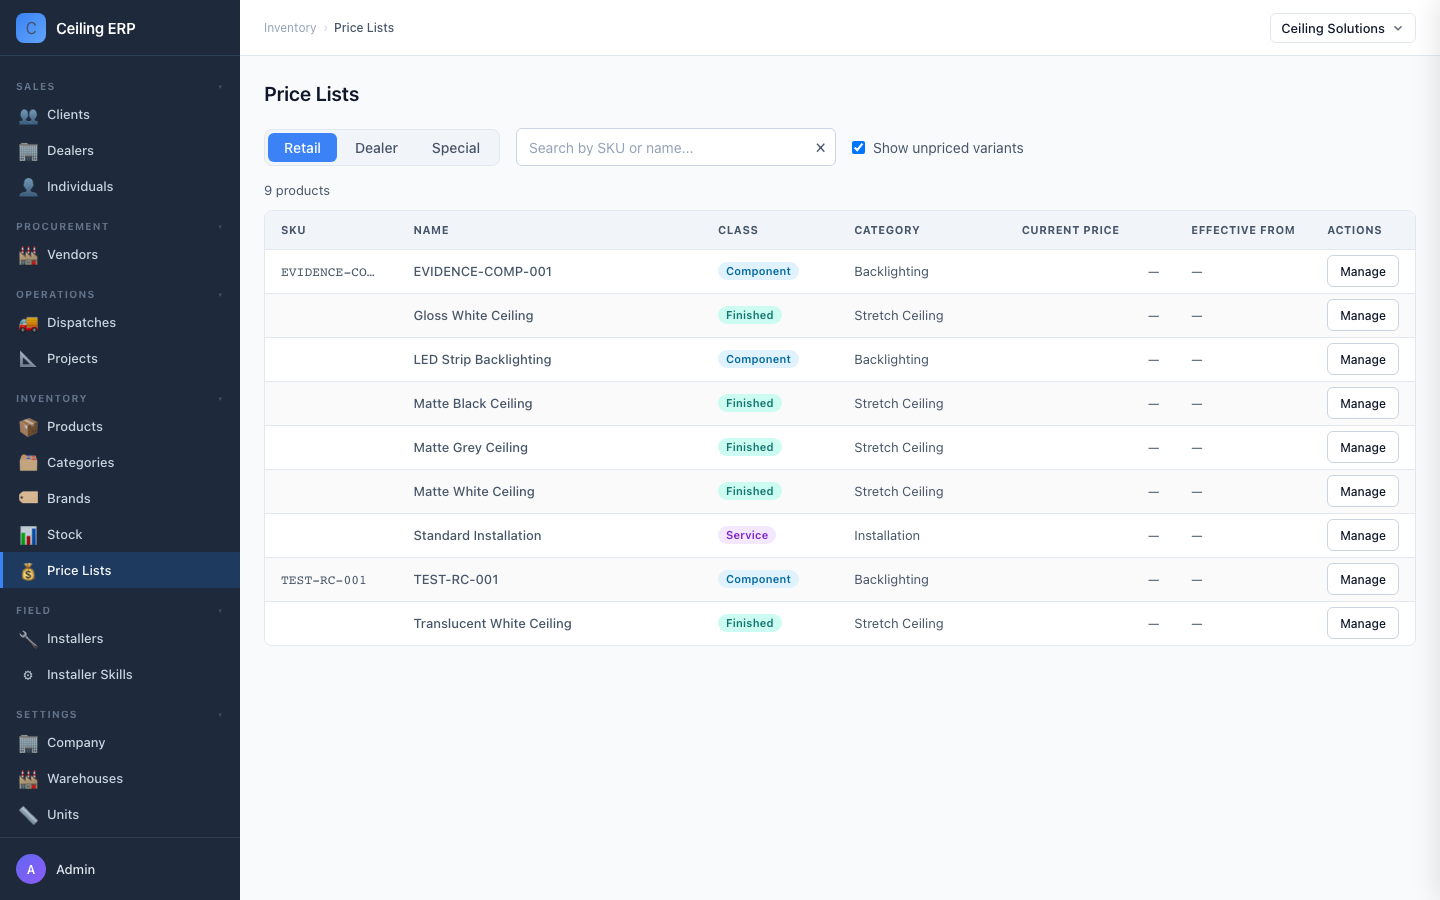Image resolution: width=1440 pixels, height=900 pixels.
Task: Click Backlighting category for TEST-RC-001
Action: click(892, 580)
